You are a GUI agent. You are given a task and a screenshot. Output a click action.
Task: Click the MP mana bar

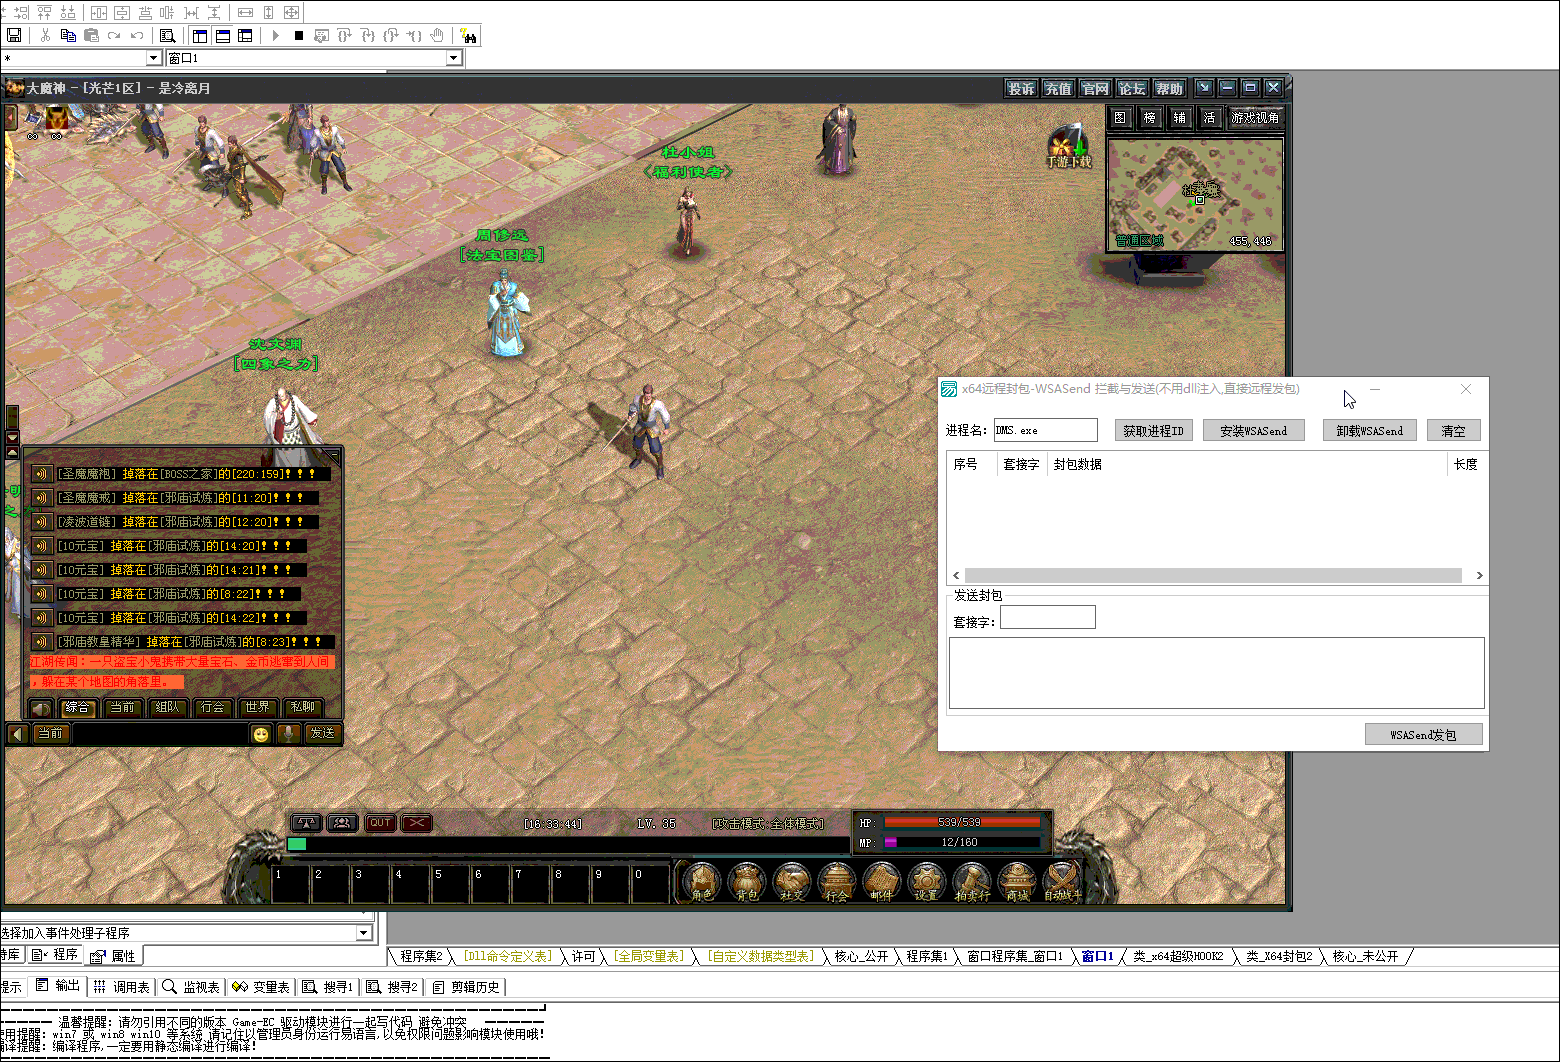[x=962, y=842]
